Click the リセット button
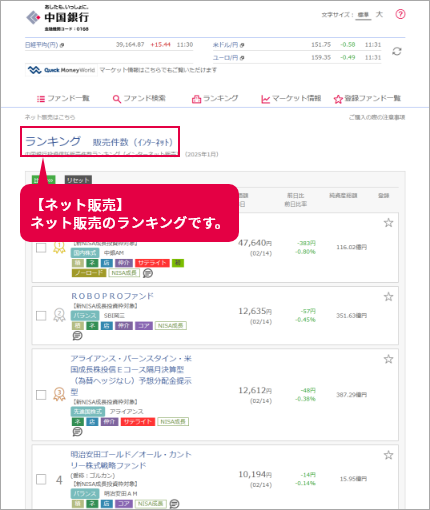 [78, 180]
